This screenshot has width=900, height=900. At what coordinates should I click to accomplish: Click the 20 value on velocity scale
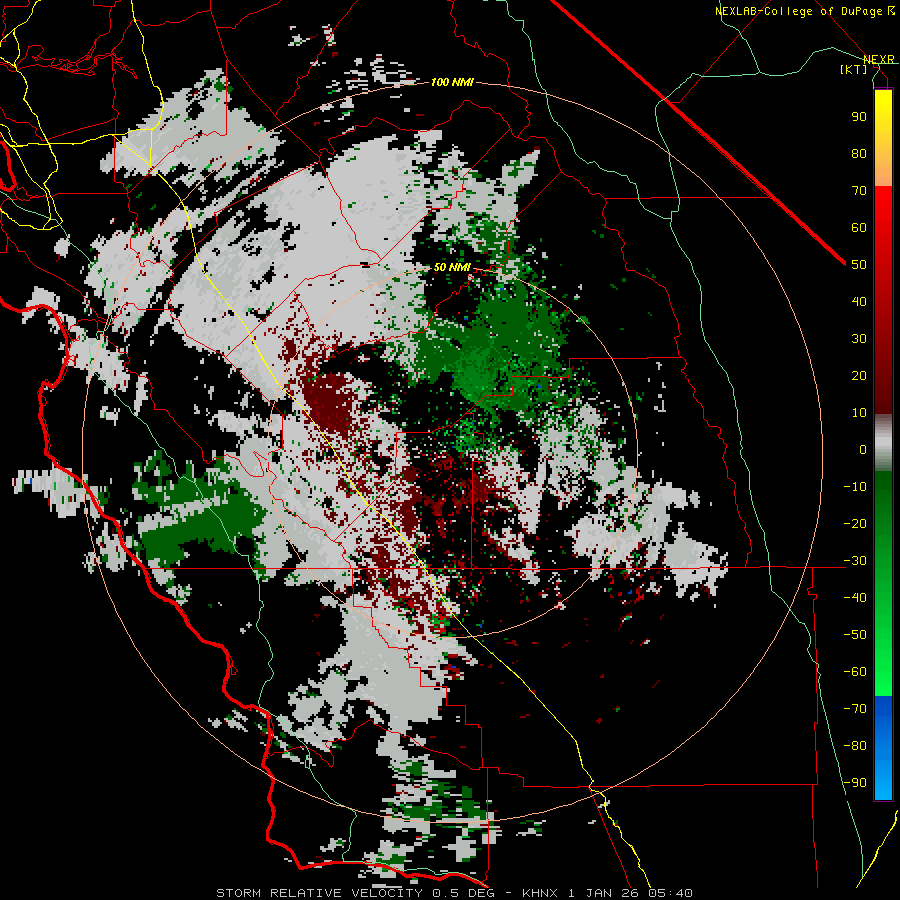pos(859,376)
